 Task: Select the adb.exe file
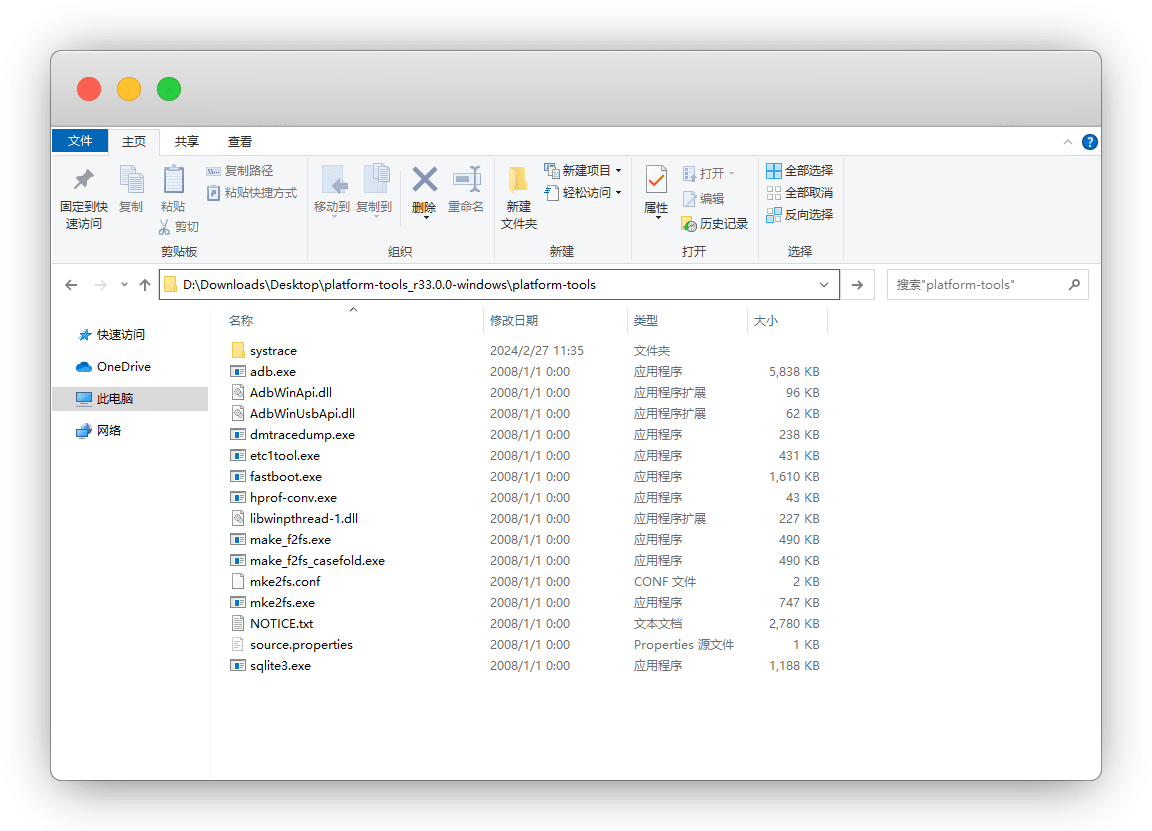[x=273, y=372]
